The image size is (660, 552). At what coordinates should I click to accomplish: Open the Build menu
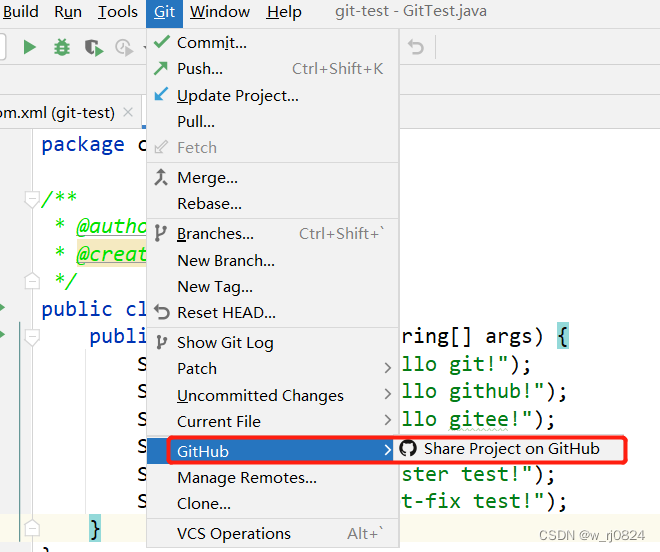pos(21,11)
